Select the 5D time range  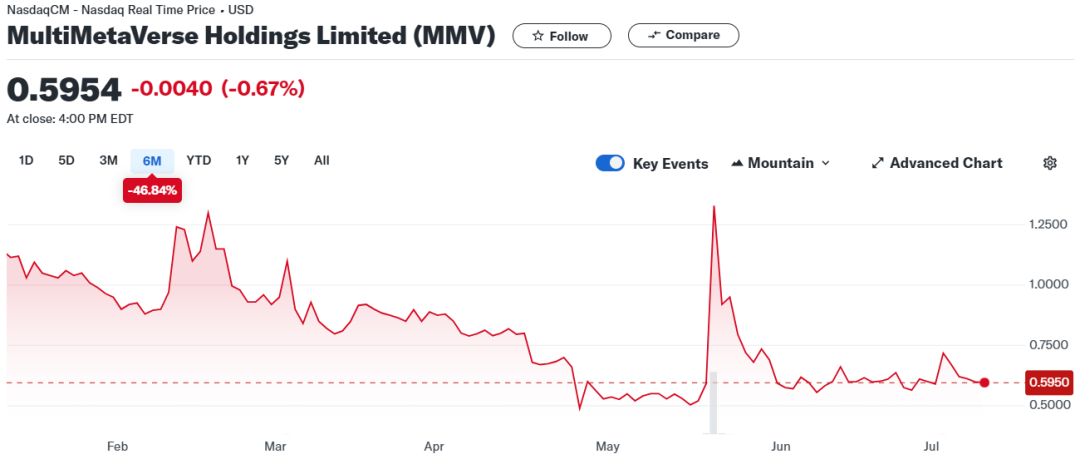tap(66, 160)
